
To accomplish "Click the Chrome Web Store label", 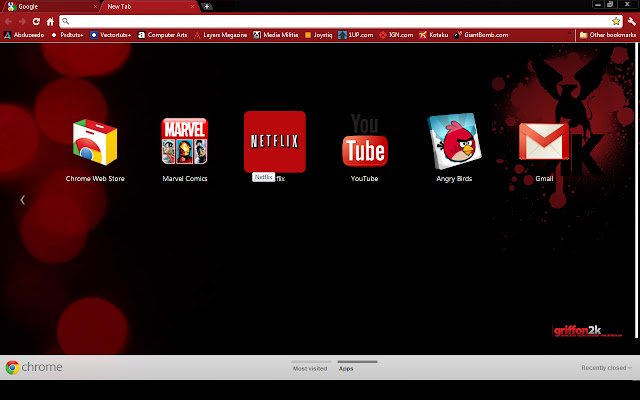I will [x=95, y=178].
